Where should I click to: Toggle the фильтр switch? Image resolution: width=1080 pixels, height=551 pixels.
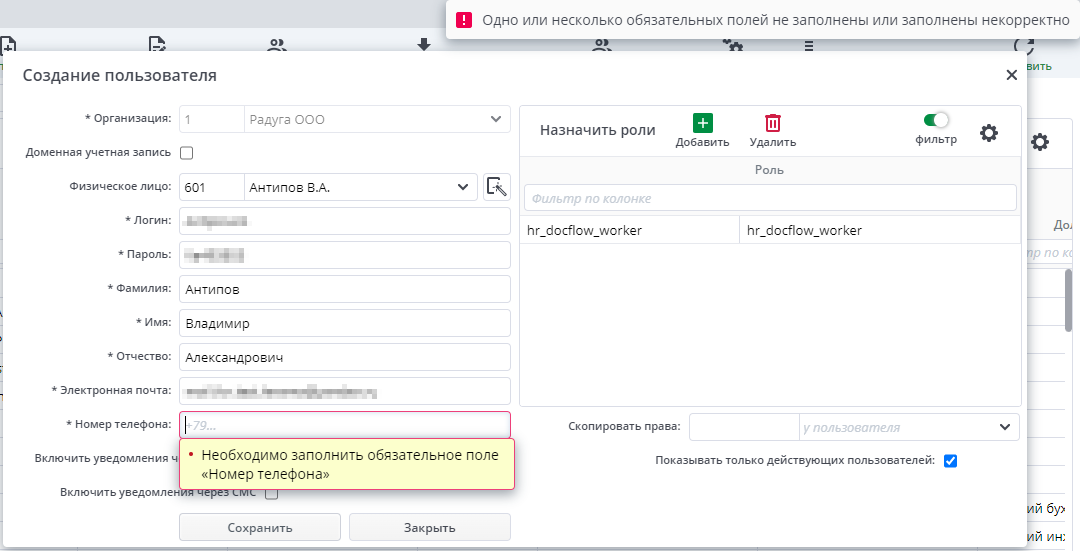[936, 120]
